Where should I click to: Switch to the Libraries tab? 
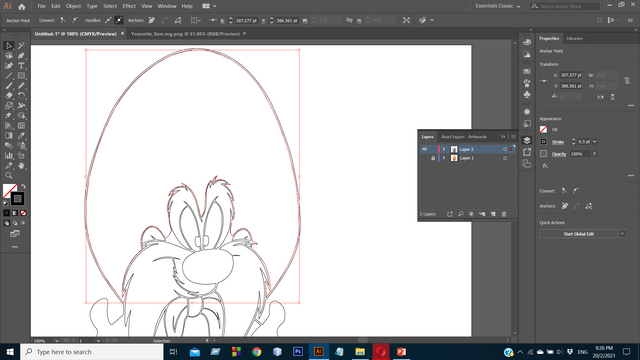[x=575, y=38]
